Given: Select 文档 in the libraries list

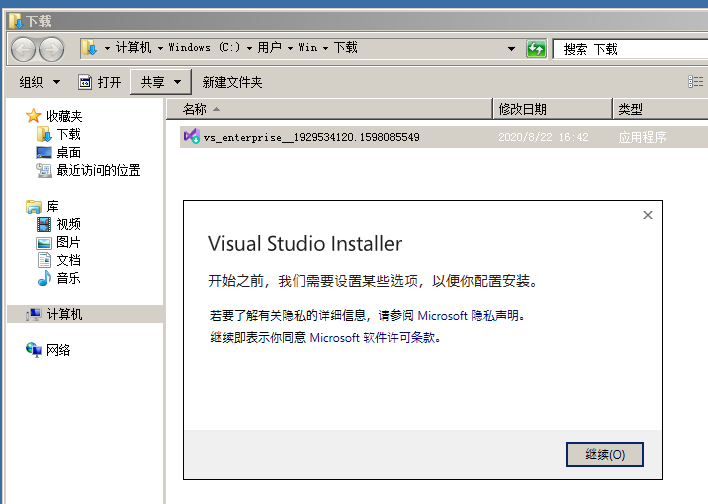Looking at the screenshot, I should pyautogui.click(x=69, y=261).
